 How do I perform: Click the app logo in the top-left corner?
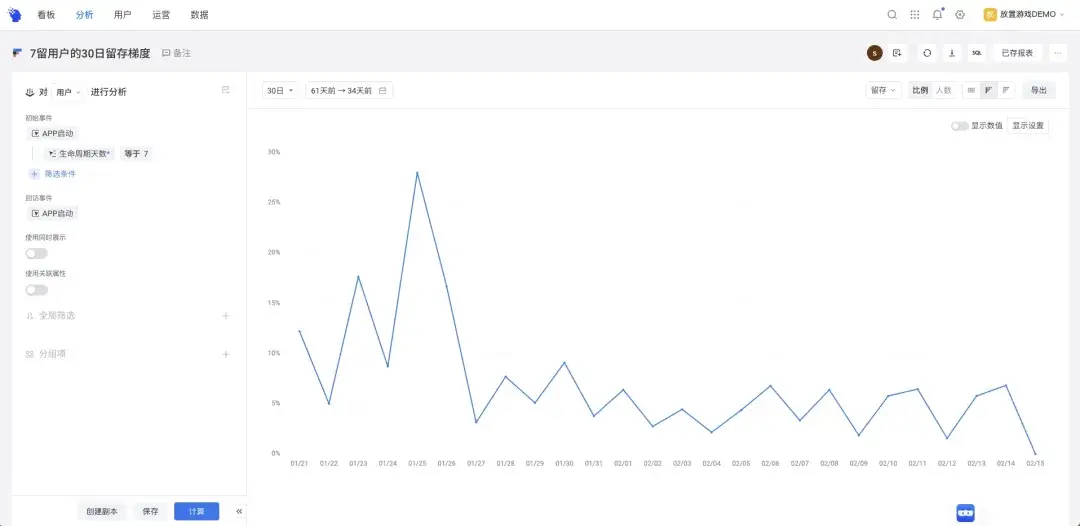coord(14,14)
